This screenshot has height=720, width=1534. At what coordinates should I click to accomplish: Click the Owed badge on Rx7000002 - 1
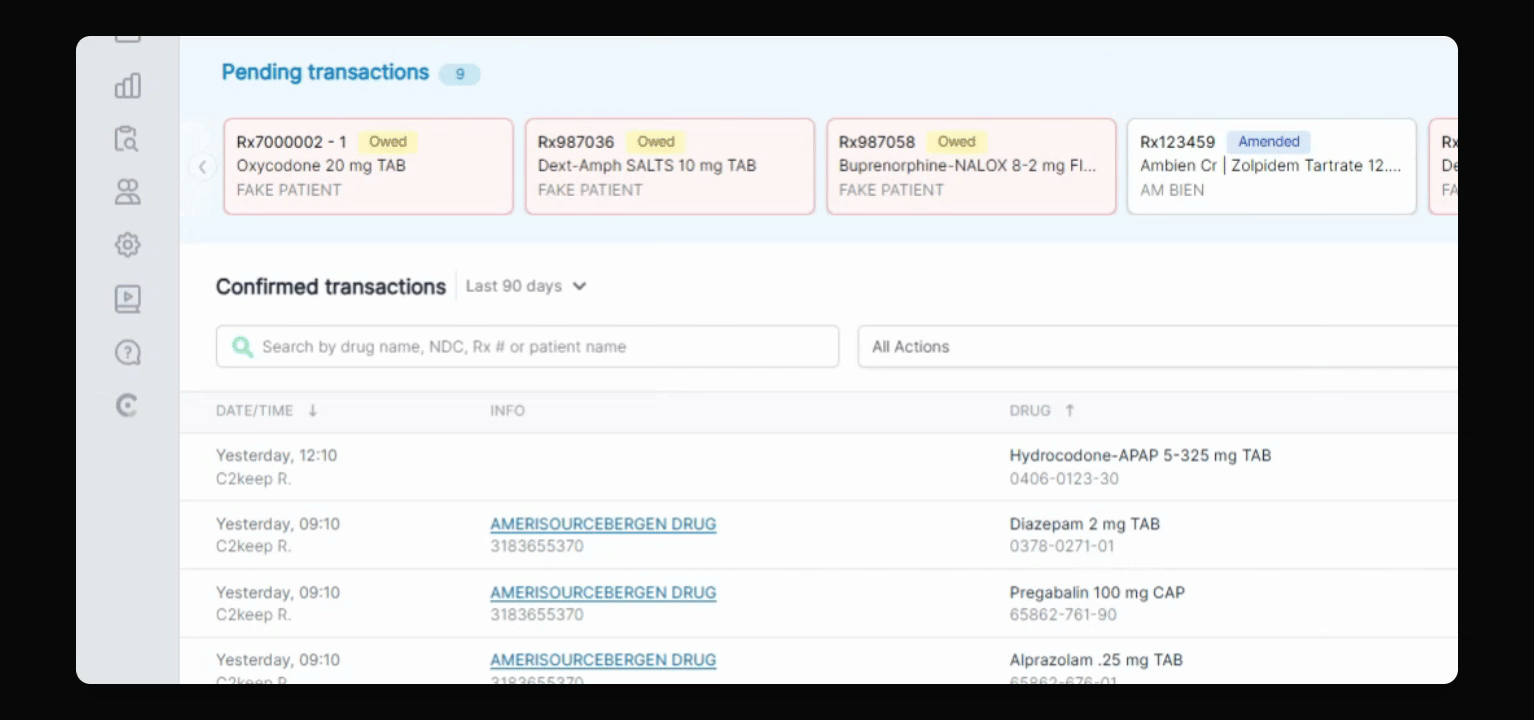click(388, 142)
